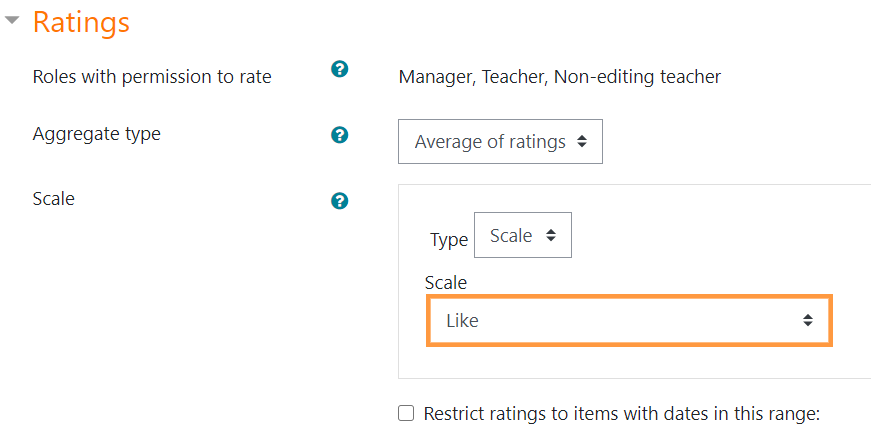Open the Average of ratings dropdown

coord(500,142)
